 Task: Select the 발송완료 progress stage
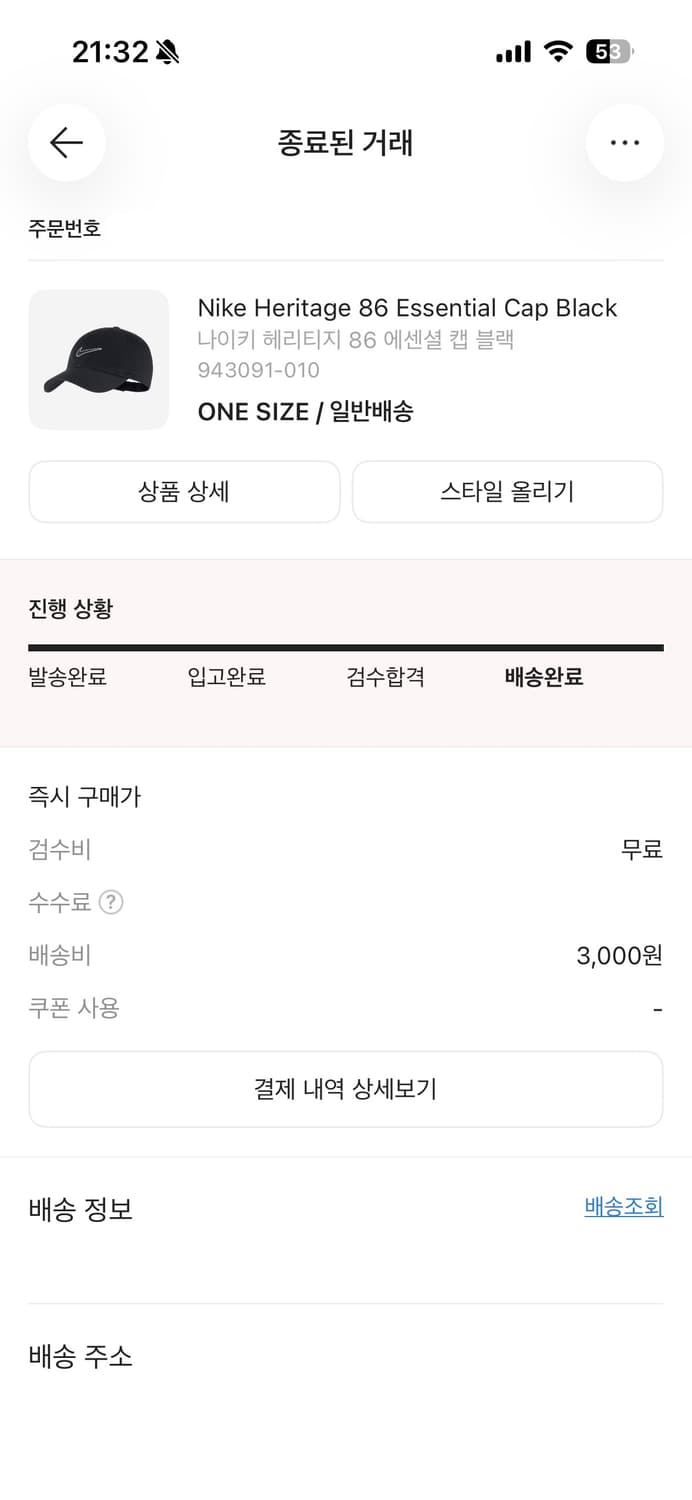coord(66,677)
